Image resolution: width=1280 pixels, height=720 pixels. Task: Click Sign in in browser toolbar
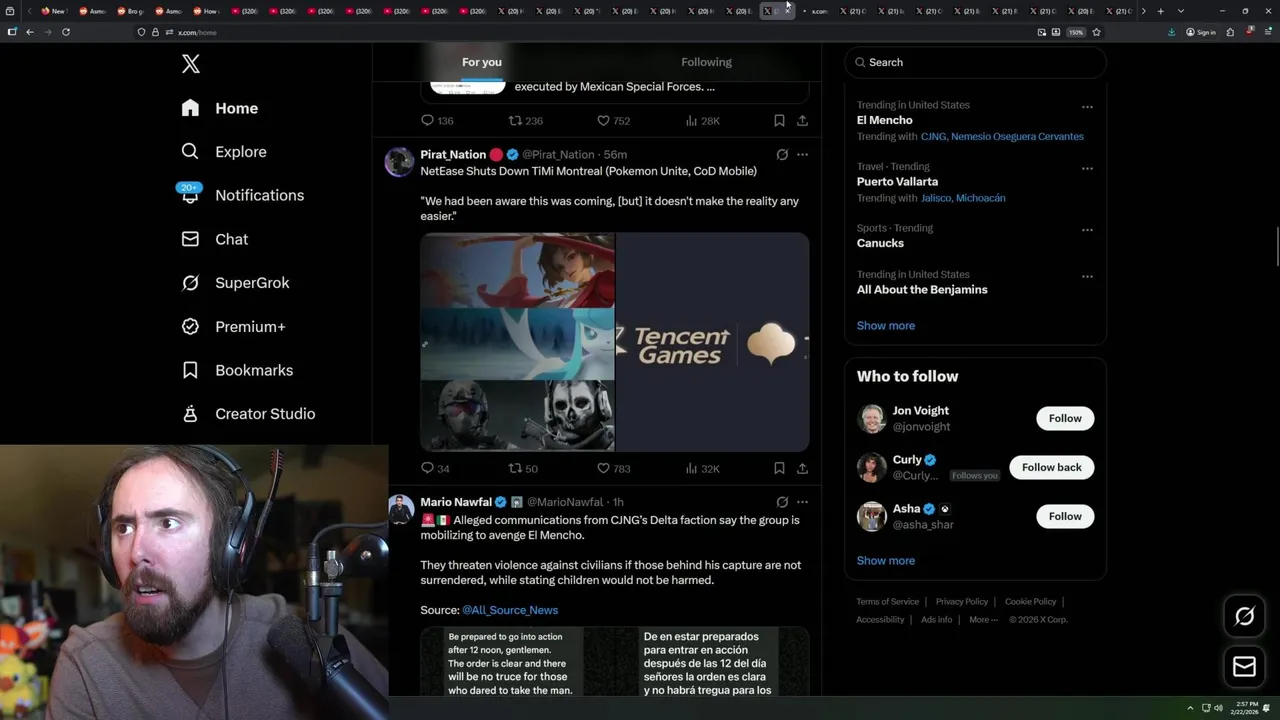click(1200, 32)
